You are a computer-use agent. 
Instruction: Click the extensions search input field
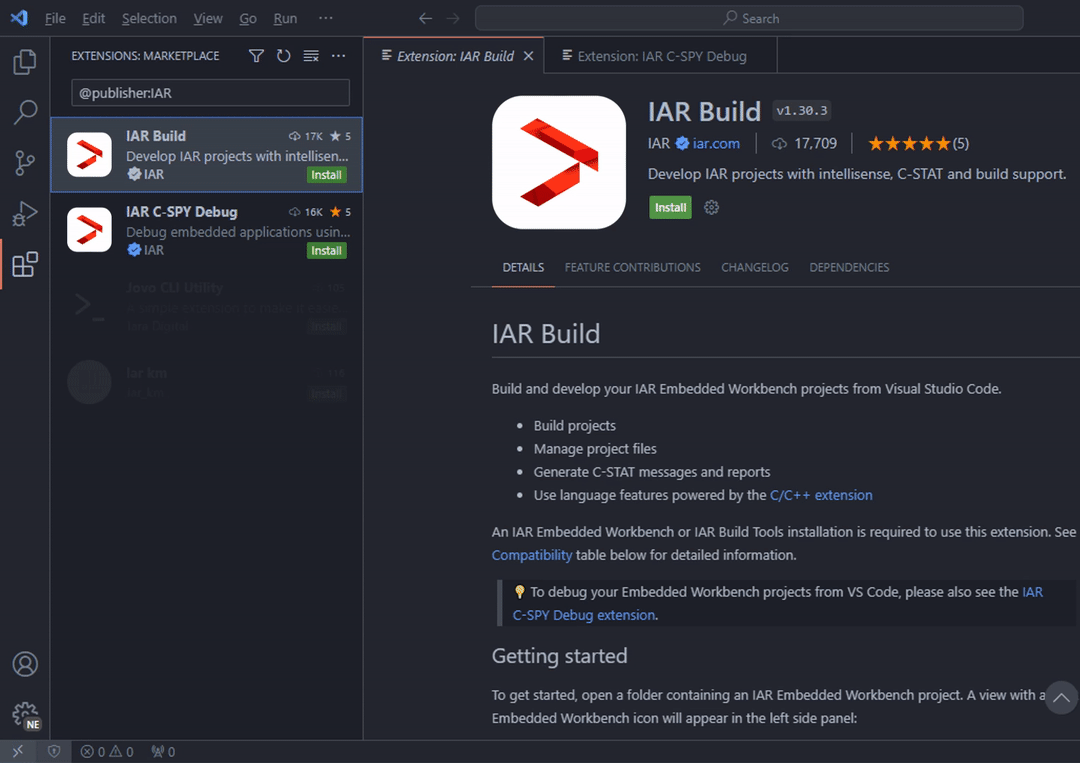pyautogui.click(x=210, y=93)
